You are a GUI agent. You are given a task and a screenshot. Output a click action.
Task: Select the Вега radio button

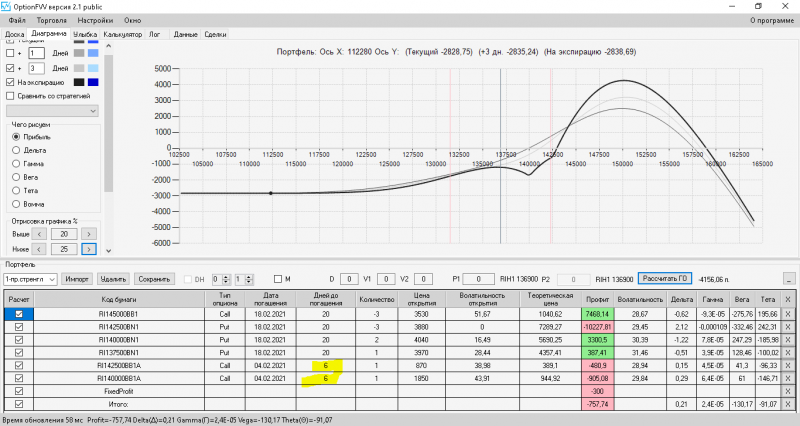tap(16, 177)
